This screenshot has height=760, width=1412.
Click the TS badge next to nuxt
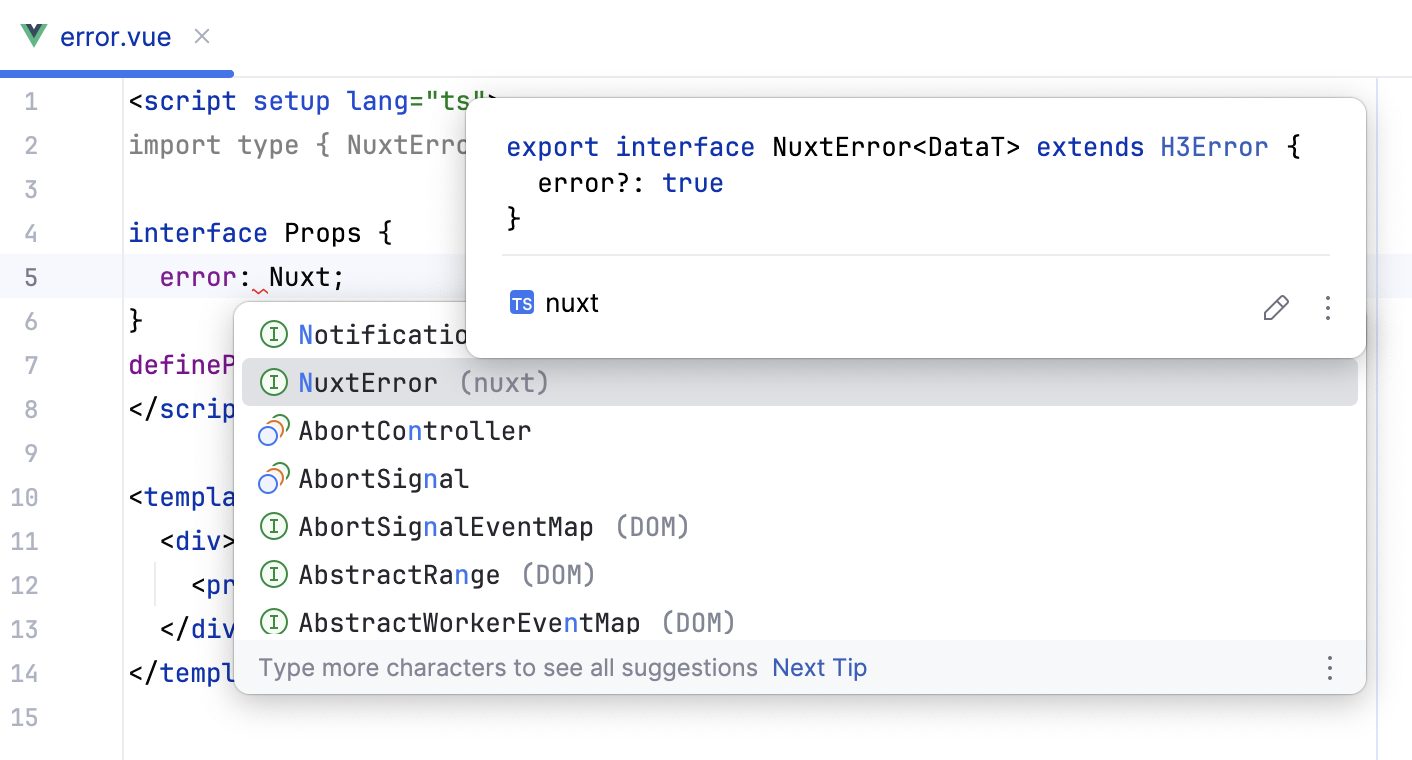pyautogui.click(x=521, y=302)
